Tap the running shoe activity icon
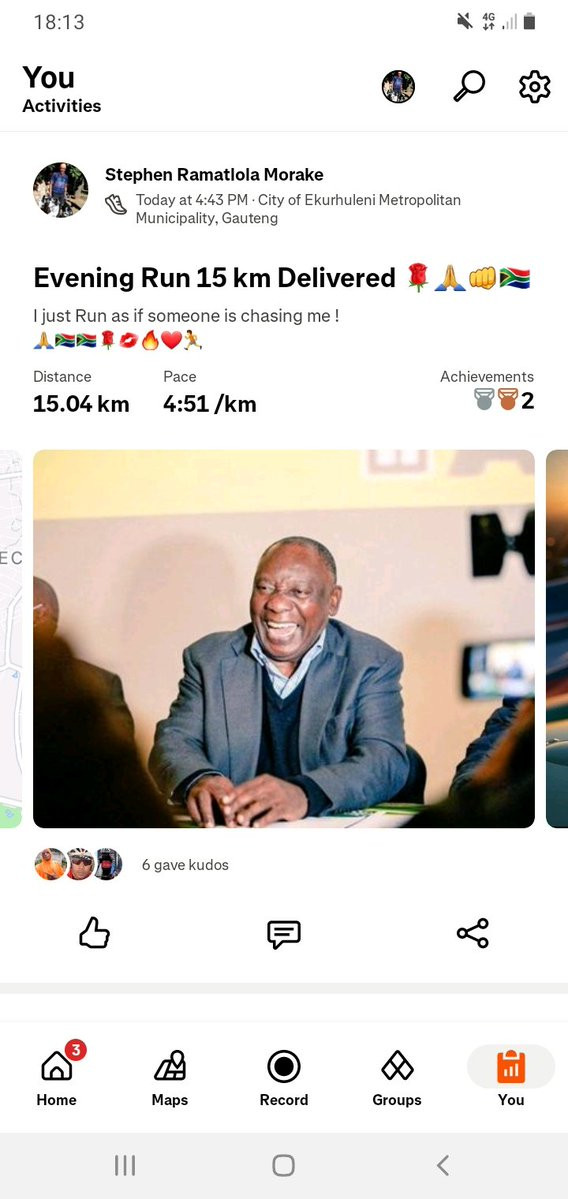568x1199 pixels. click(115, 204)
